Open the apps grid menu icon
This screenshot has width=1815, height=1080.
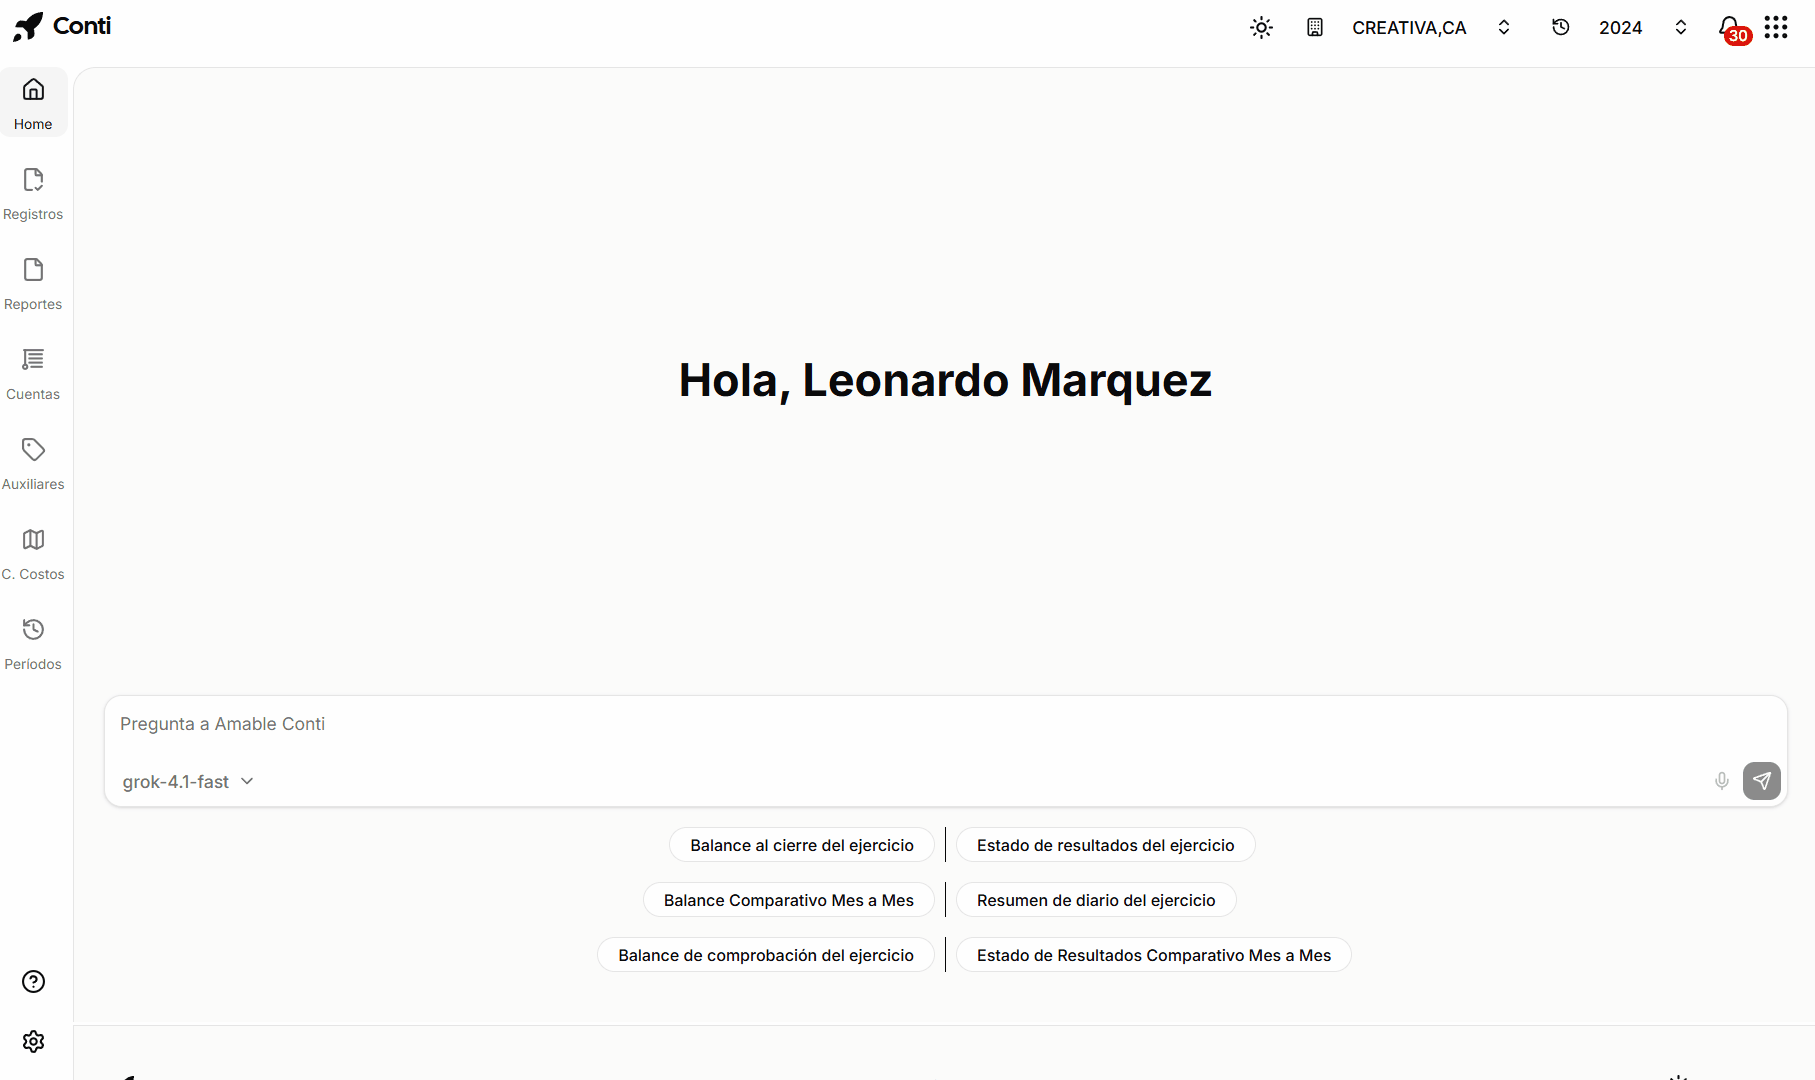click(x=1776, y=27)
